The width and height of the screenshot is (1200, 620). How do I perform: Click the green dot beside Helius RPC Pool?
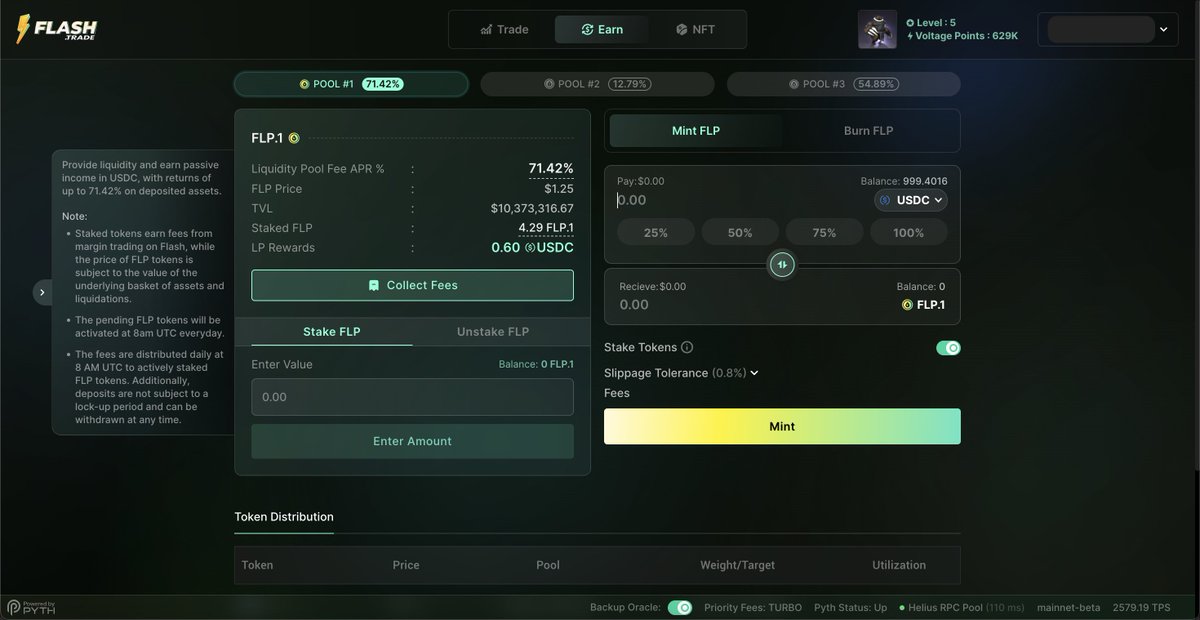(901, 607)
